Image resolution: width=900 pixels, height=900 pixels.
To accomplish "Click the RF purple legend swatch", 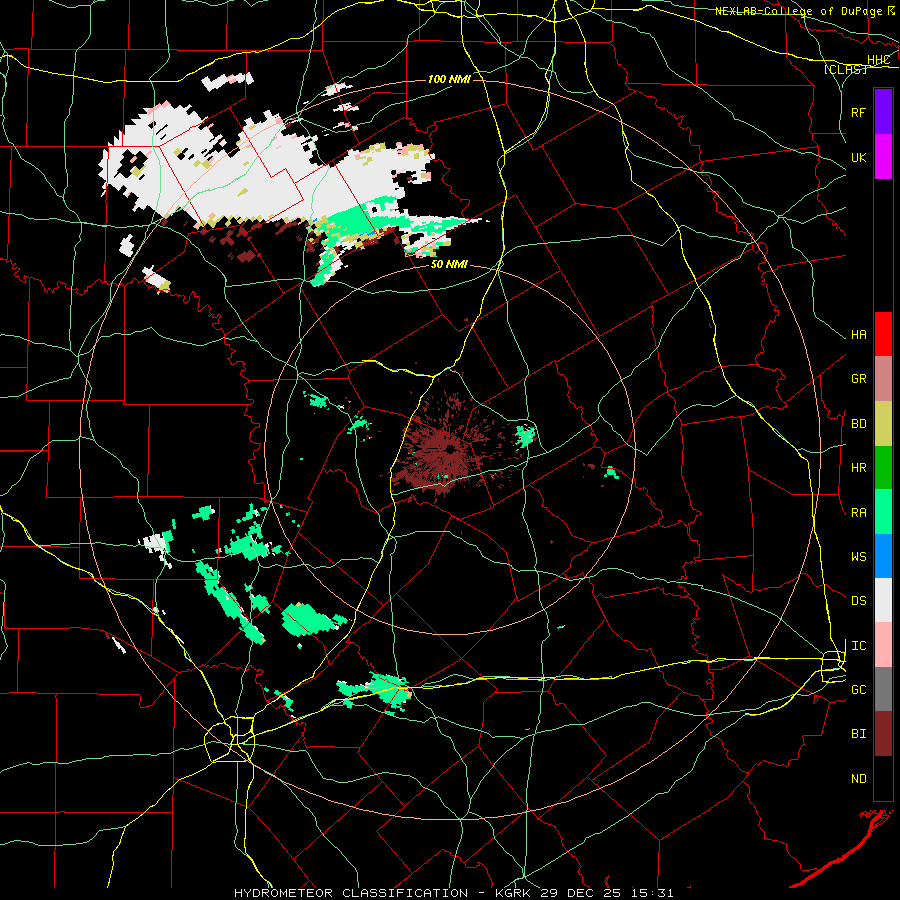I will click(x=883, y=112).
